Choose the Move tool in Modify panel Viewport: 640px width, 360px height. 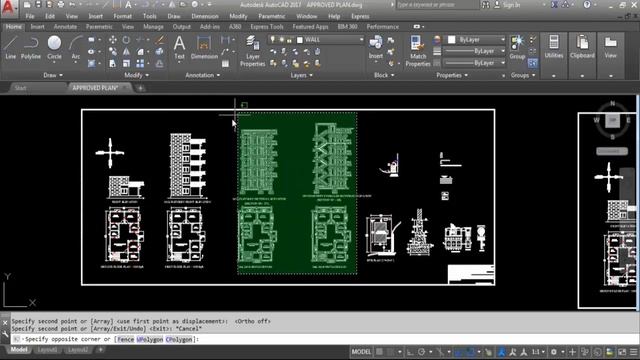click(x=113, y=40)
